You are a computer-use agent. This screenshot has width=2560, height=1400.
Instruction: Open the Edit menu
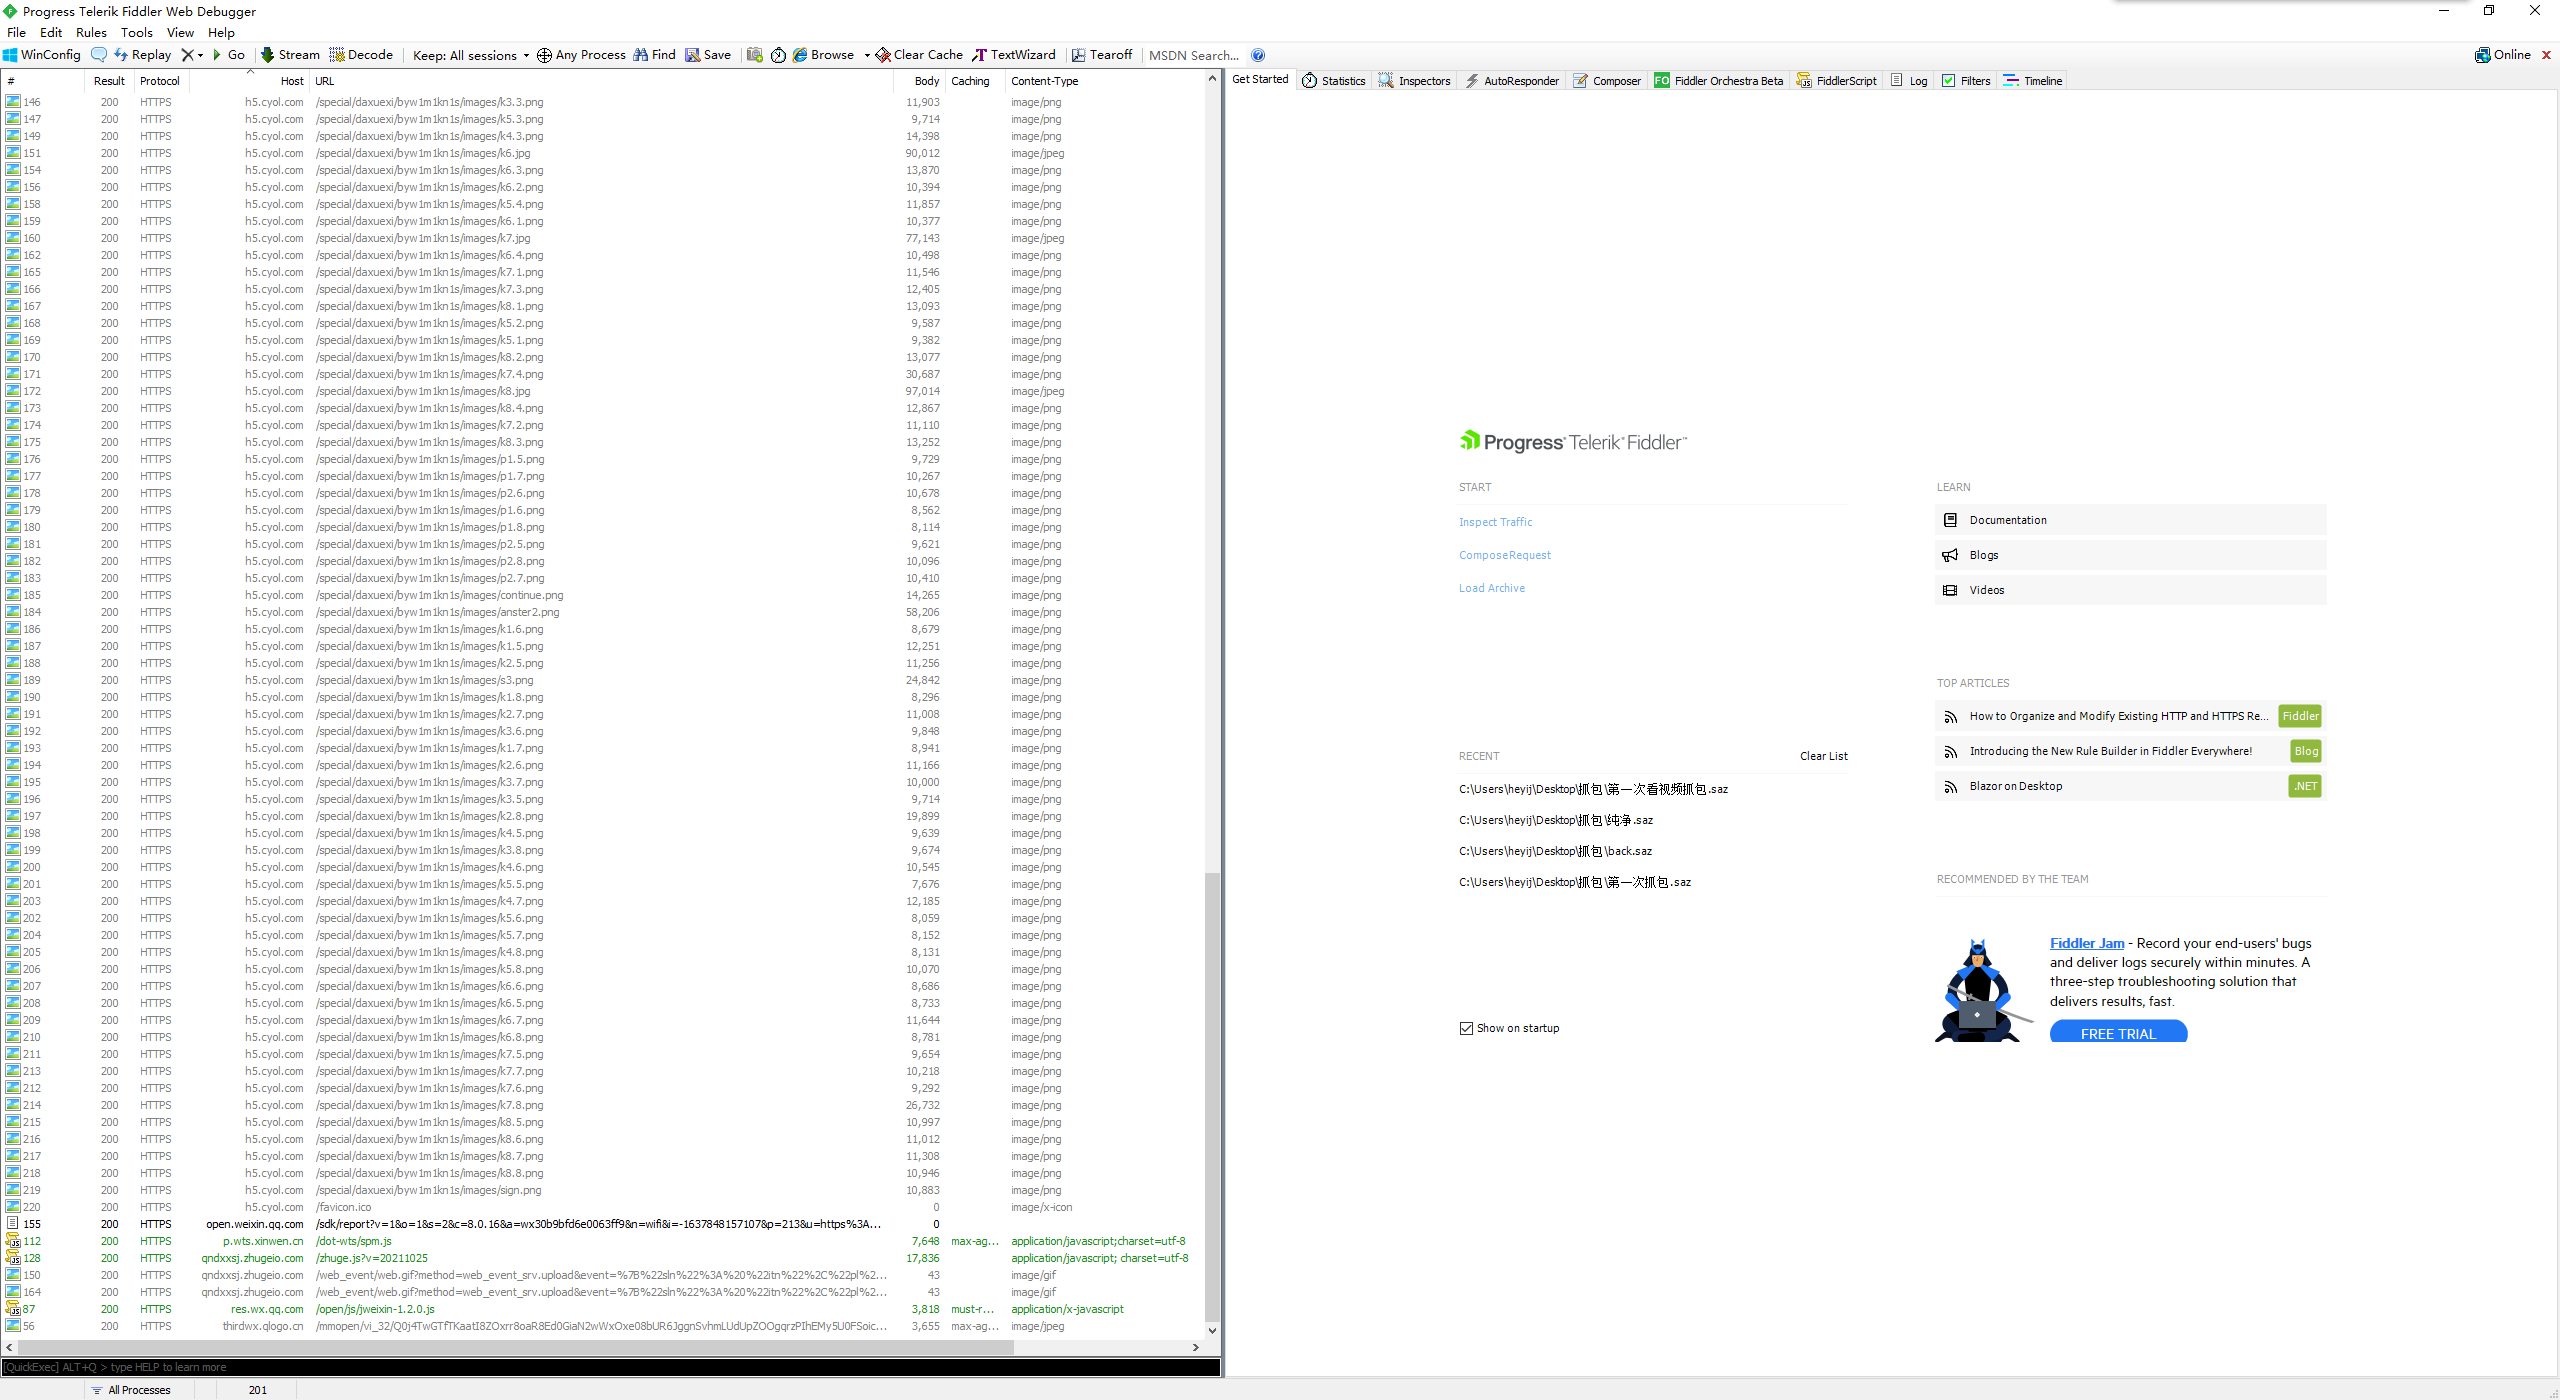(x=51, y=33)
